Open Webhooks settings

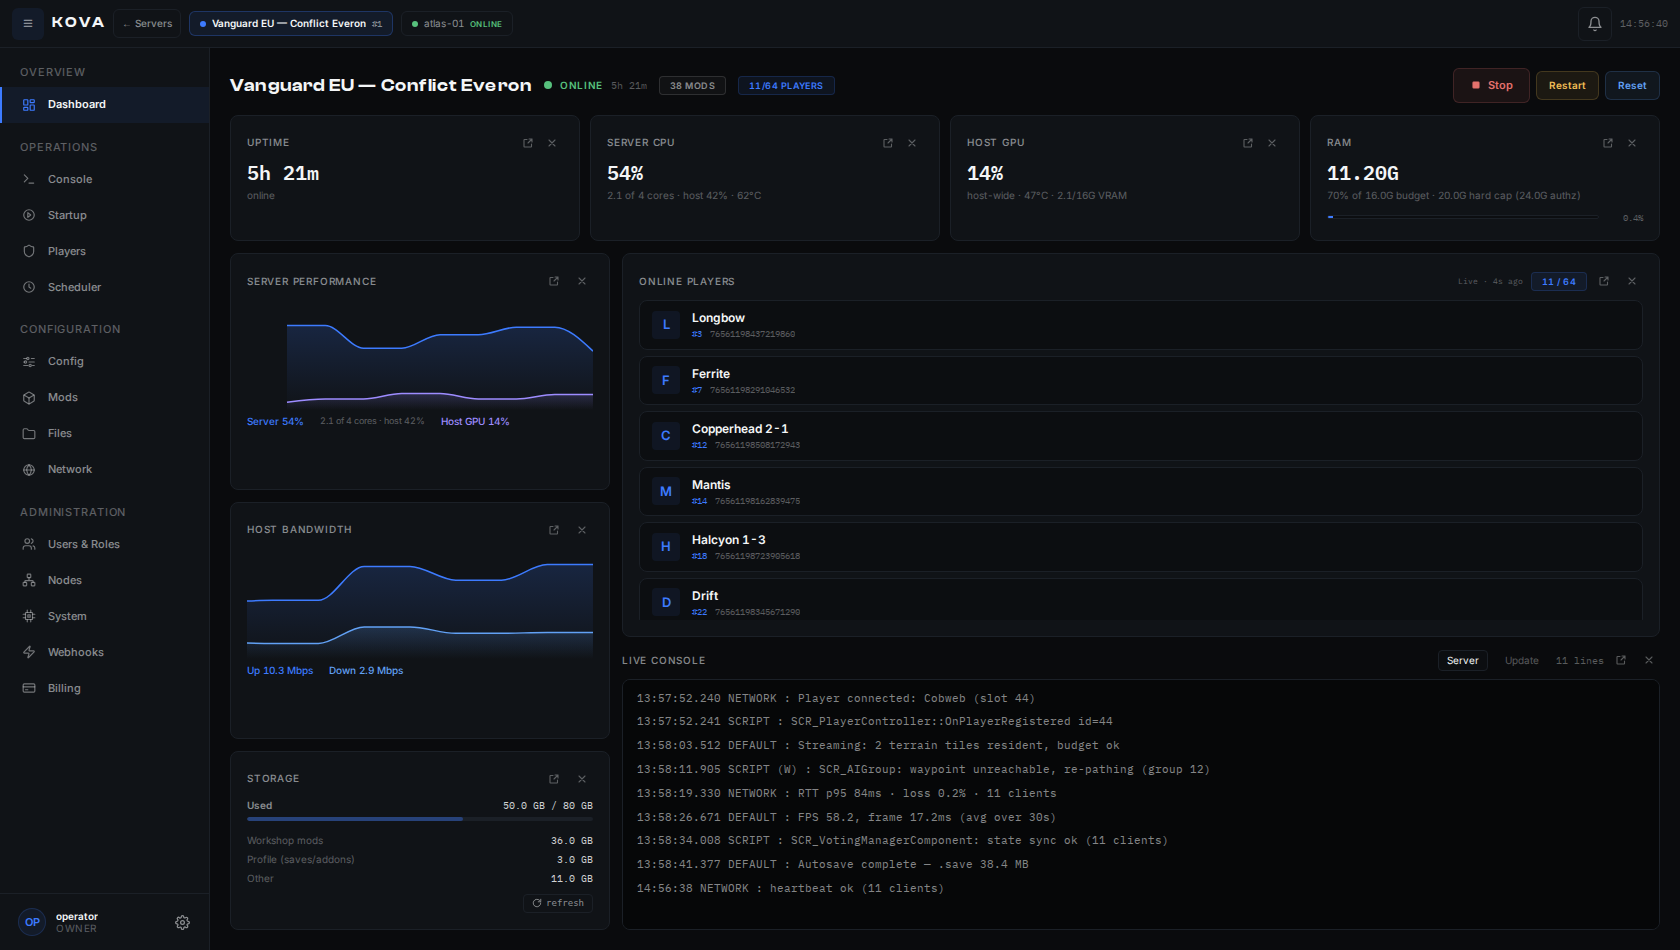tap(105, 652)
